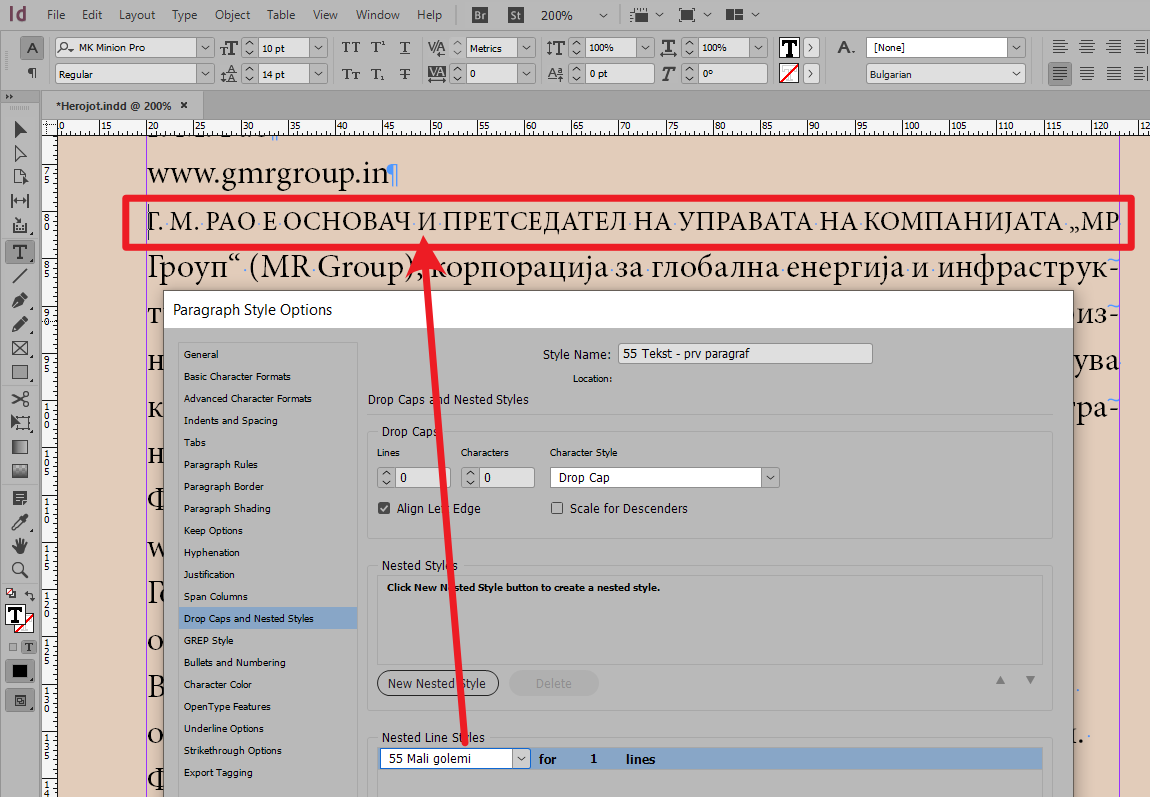The width and height of the screenshot is (1150, 797).
Task: Select the Line tool
Action: click(x=20, y=276)
